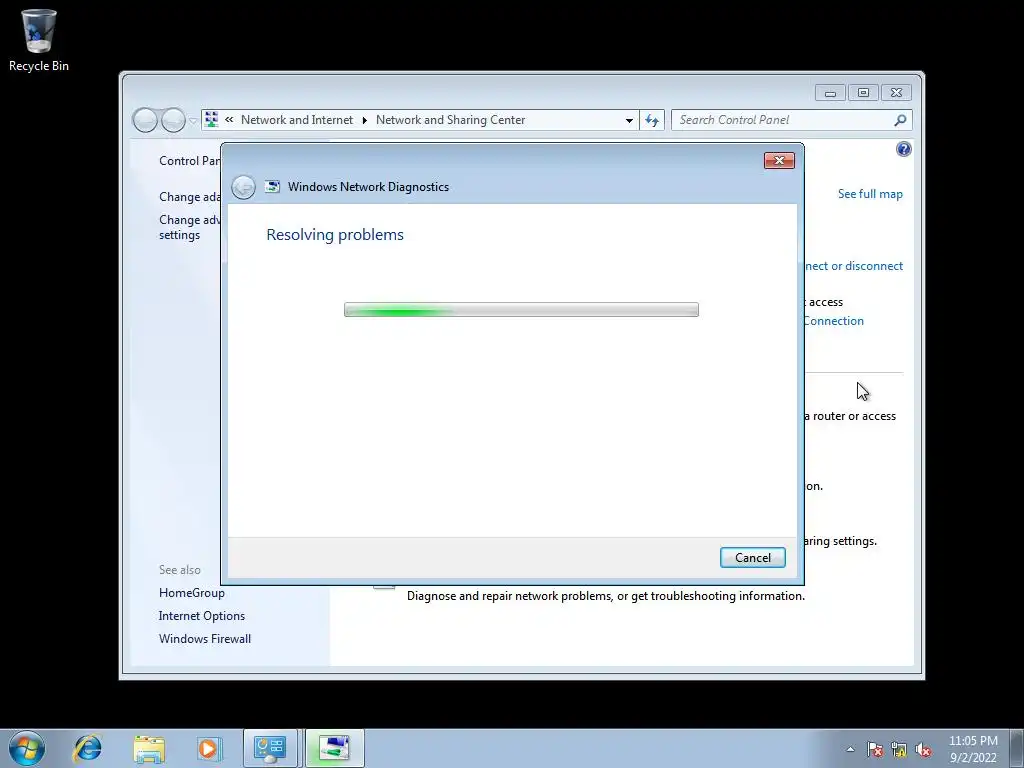Screen dimensions: 1024x768
Task: Open the See full map link
Action: pyautogui.click(x=870, y=194)
